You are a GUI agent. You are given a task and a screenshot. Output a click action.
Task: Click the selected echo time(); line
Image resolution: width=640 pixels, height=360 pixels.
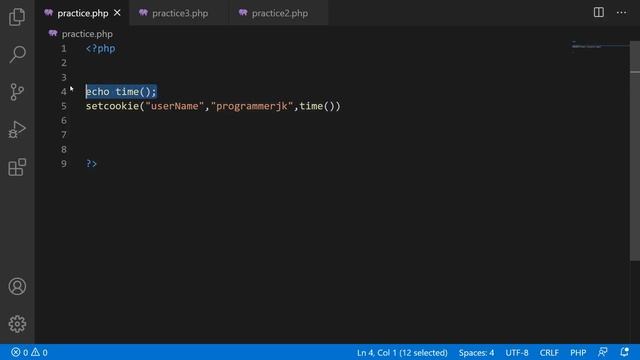121,92
